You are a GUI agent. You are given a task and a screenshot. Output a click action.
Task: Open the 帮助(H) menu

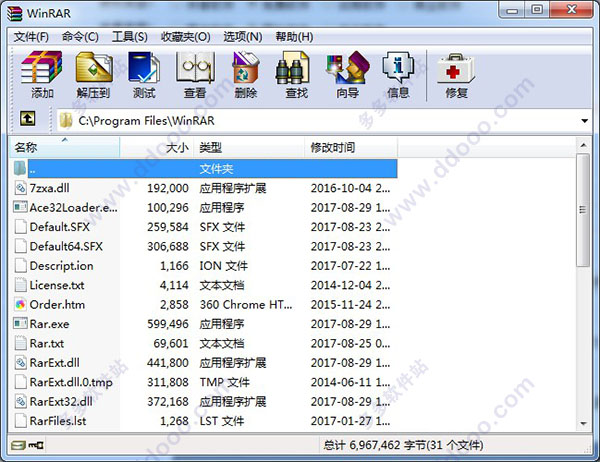[x=294, y=37]
